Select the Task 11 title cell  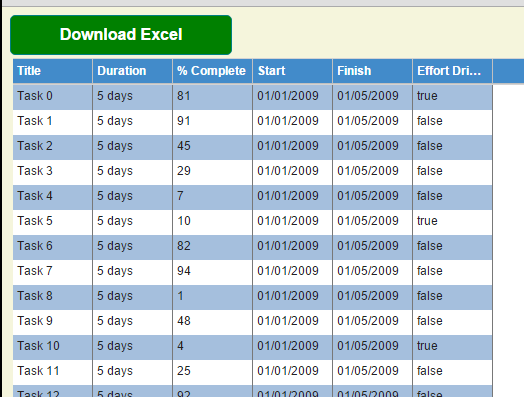[53, 373]
